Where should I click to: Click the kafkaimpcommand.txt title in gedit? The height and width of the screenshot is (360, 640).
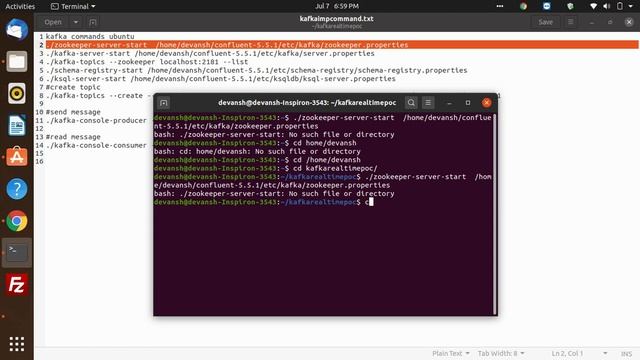pyautogui.click(x=336, y=19)
